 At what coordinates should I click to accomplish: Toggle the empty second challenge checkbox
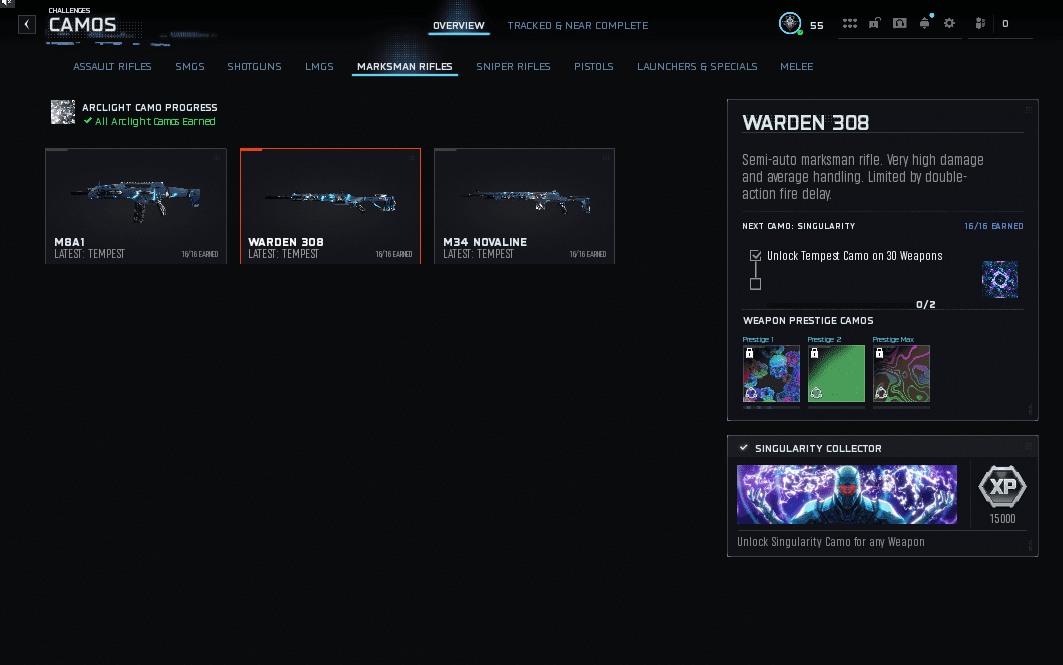point(755,284)
